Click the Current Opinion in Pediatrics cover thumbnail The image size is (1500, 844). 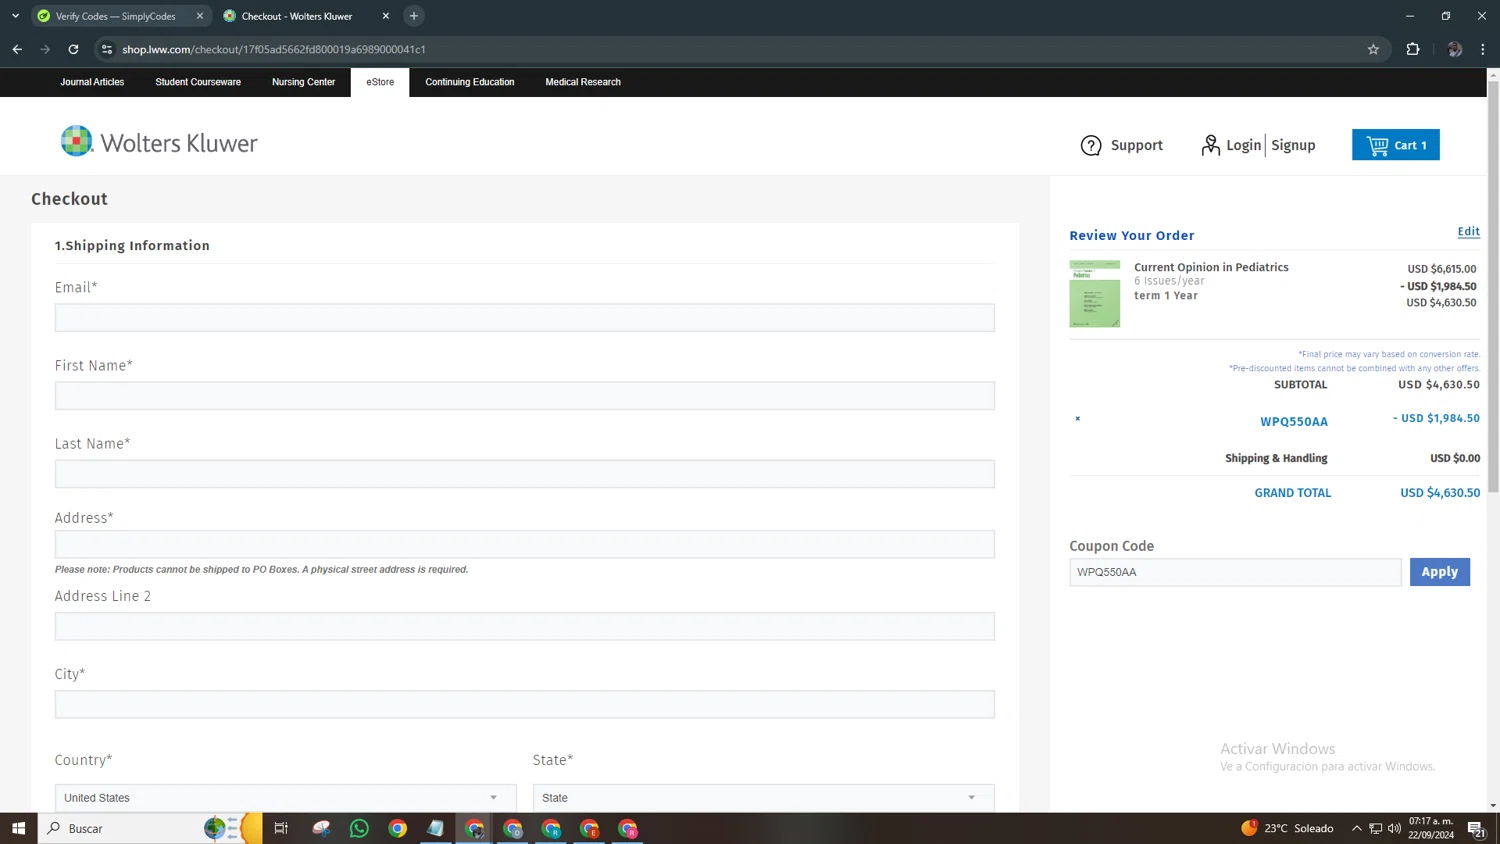pos(1094,294)
